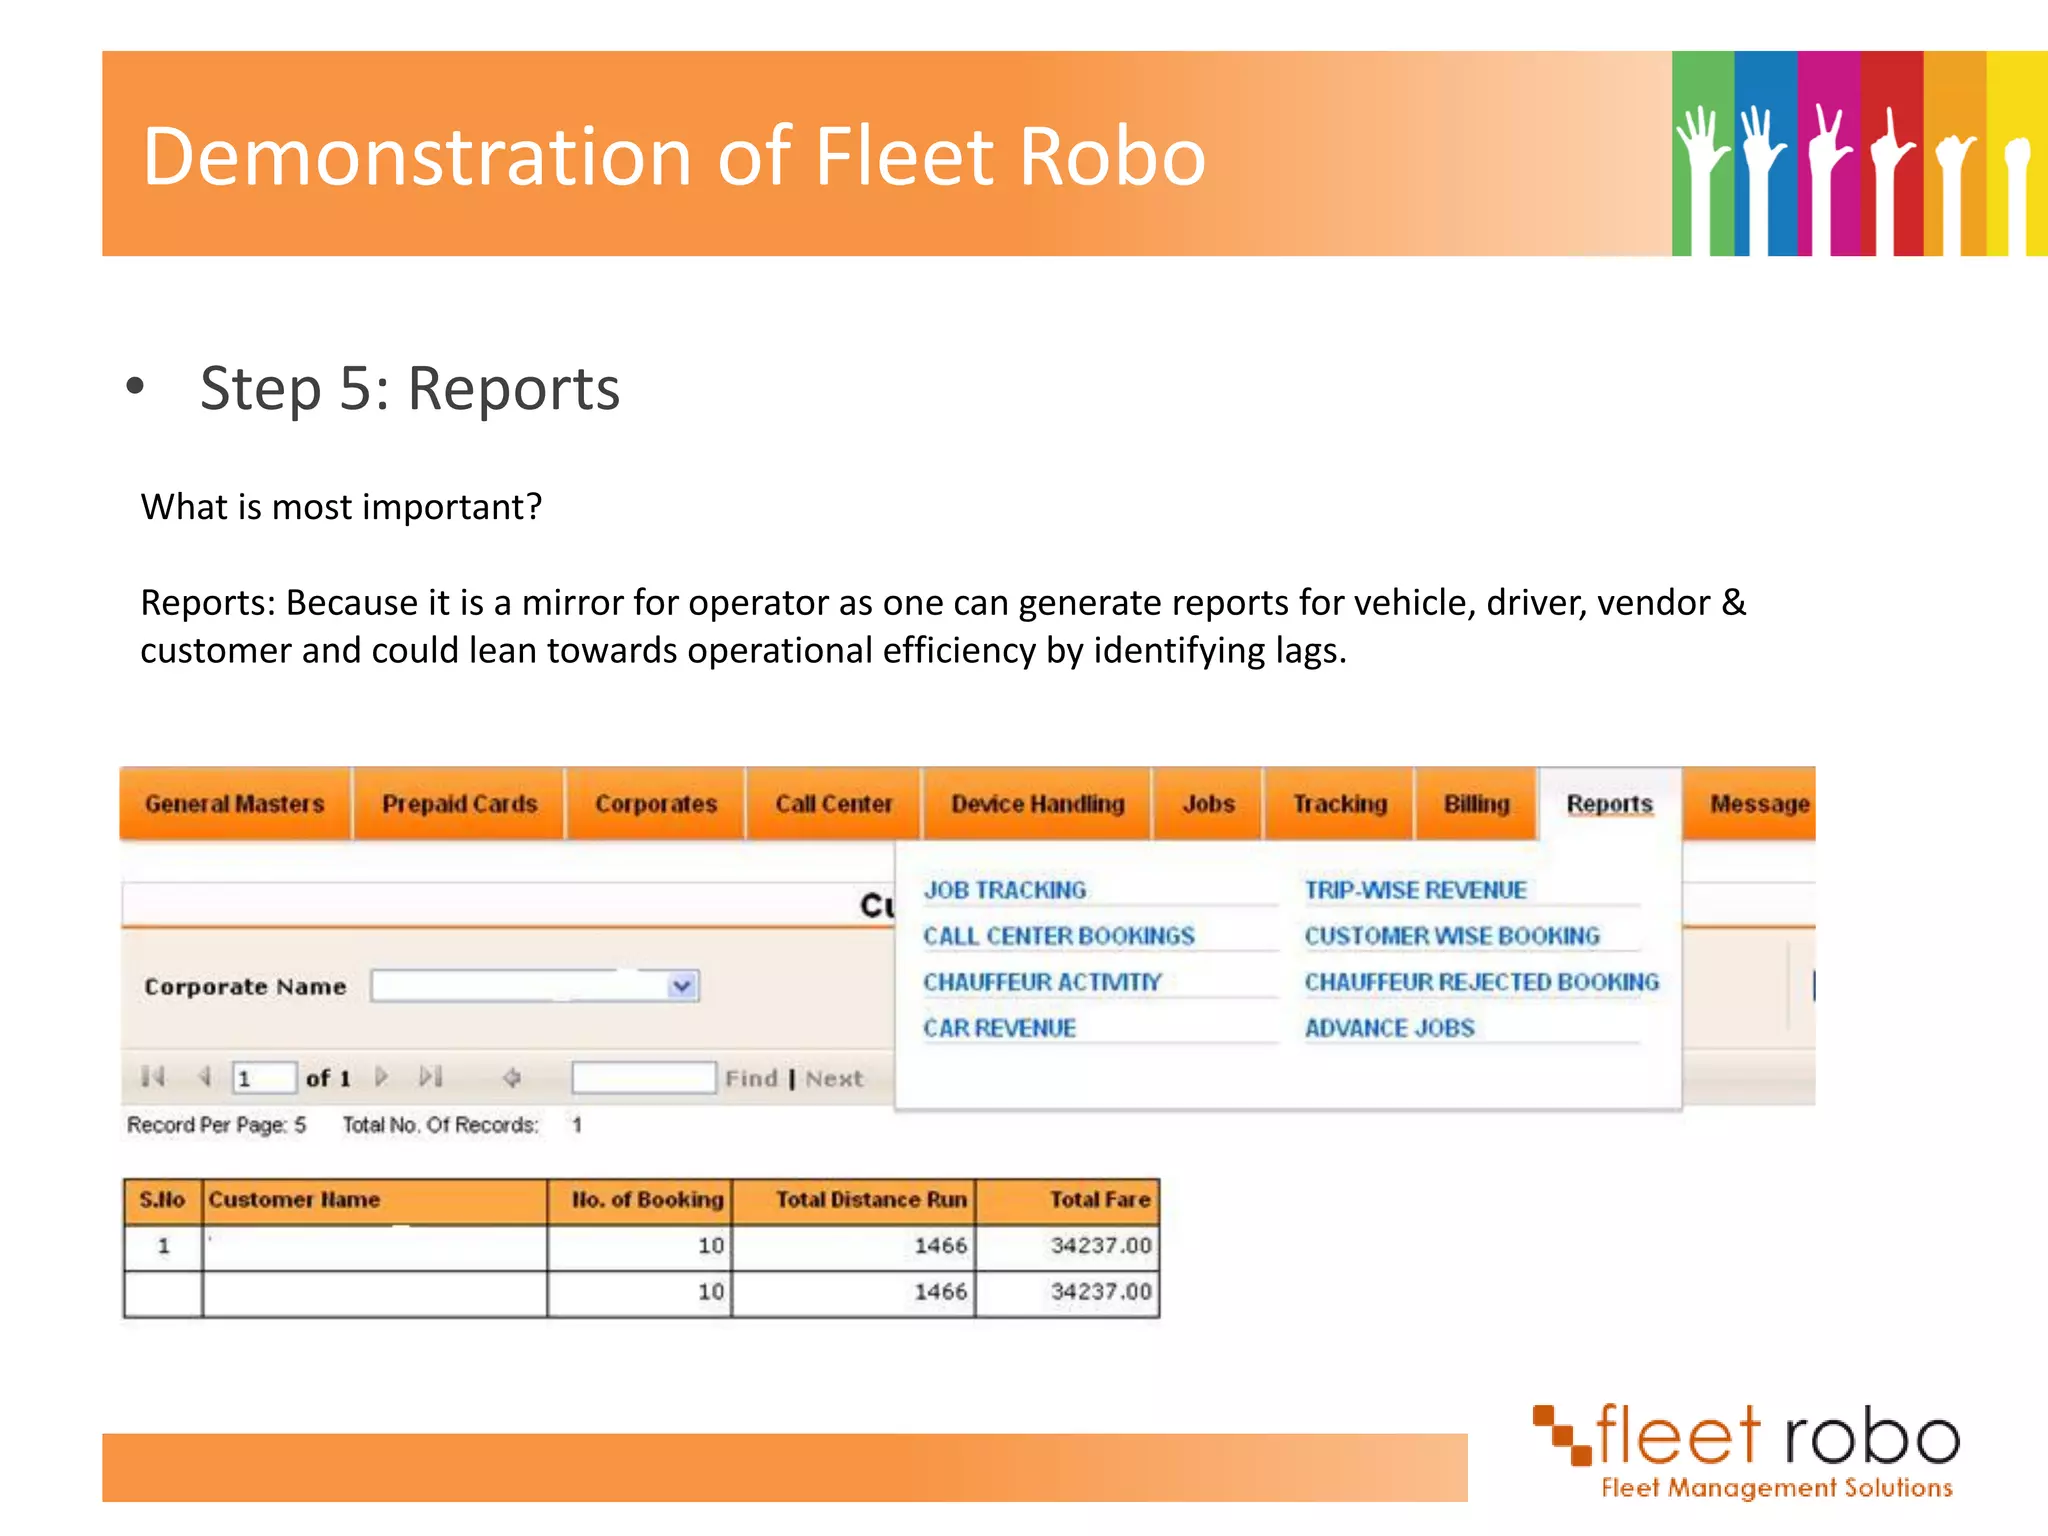Click the back-to-parent report arrow icon
This screenshot has height=1536, width=2048.
pos(512,1077)
